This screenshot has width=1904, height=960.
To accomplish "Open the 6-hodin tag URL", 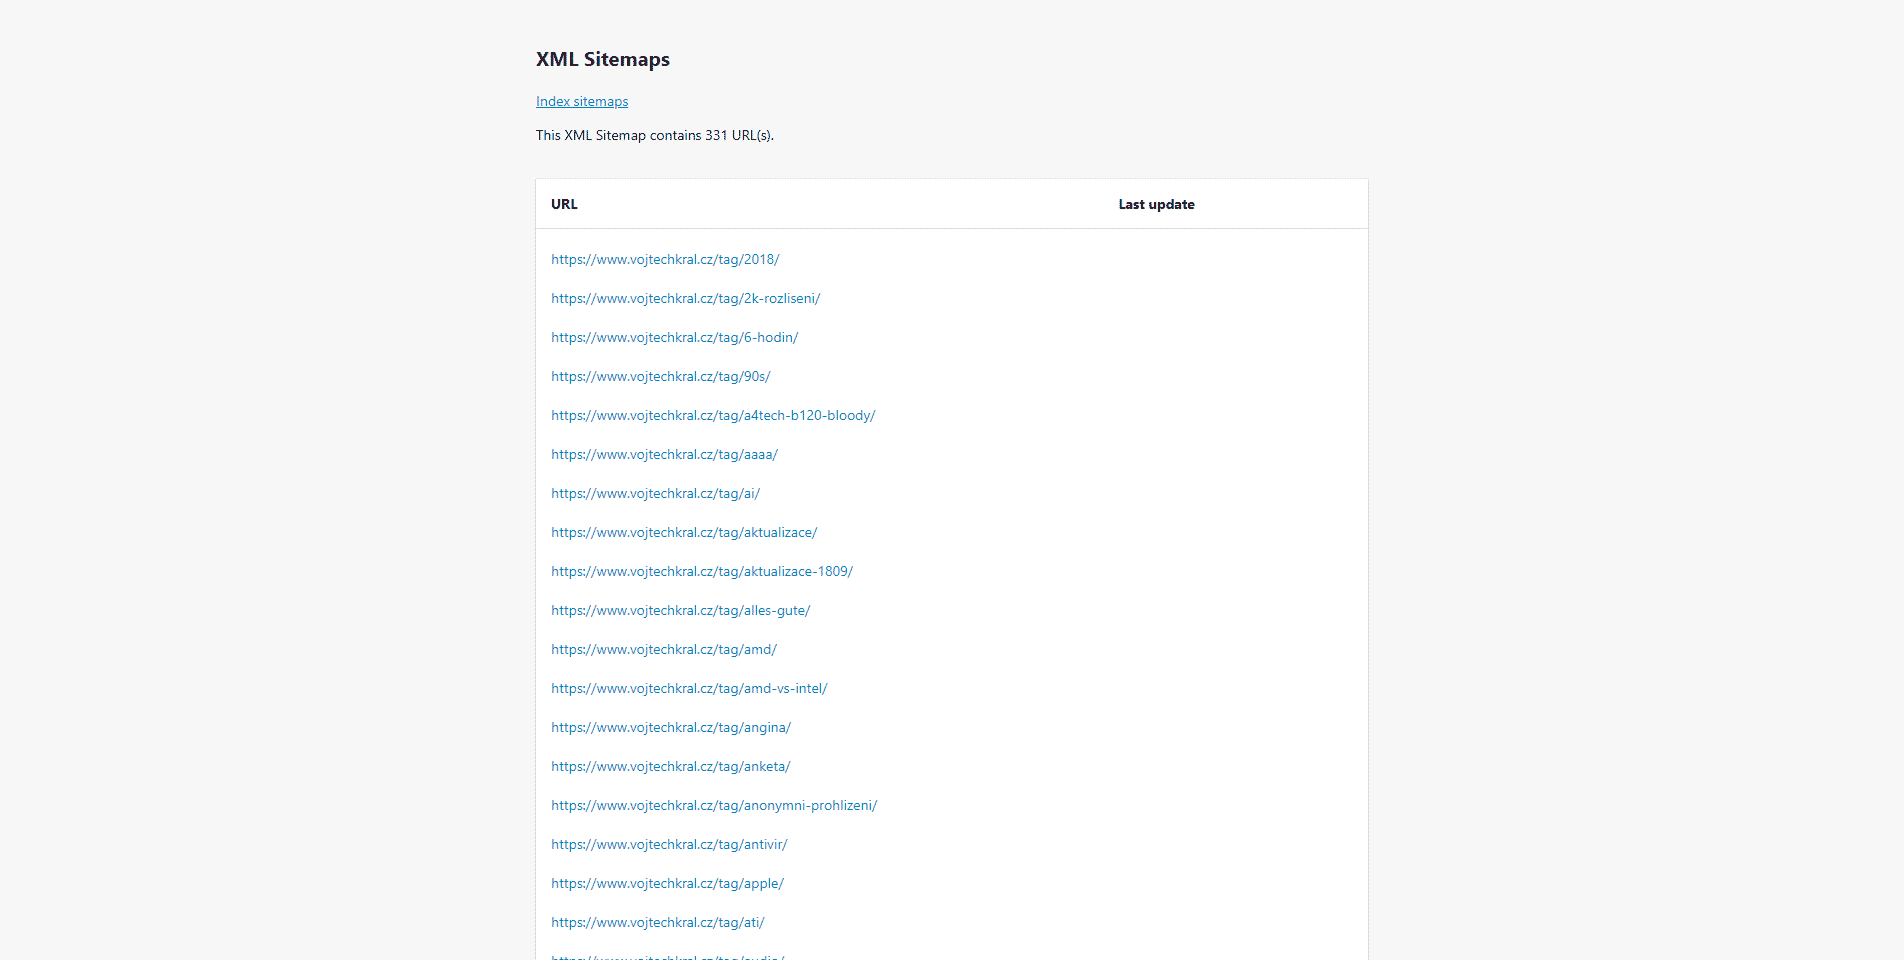I will (x=674, y=338).
